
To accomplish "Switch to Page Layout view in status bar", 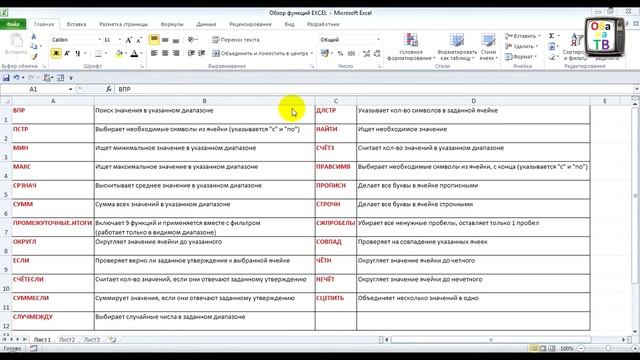I will pyautogui.click(x=542, y=349).
